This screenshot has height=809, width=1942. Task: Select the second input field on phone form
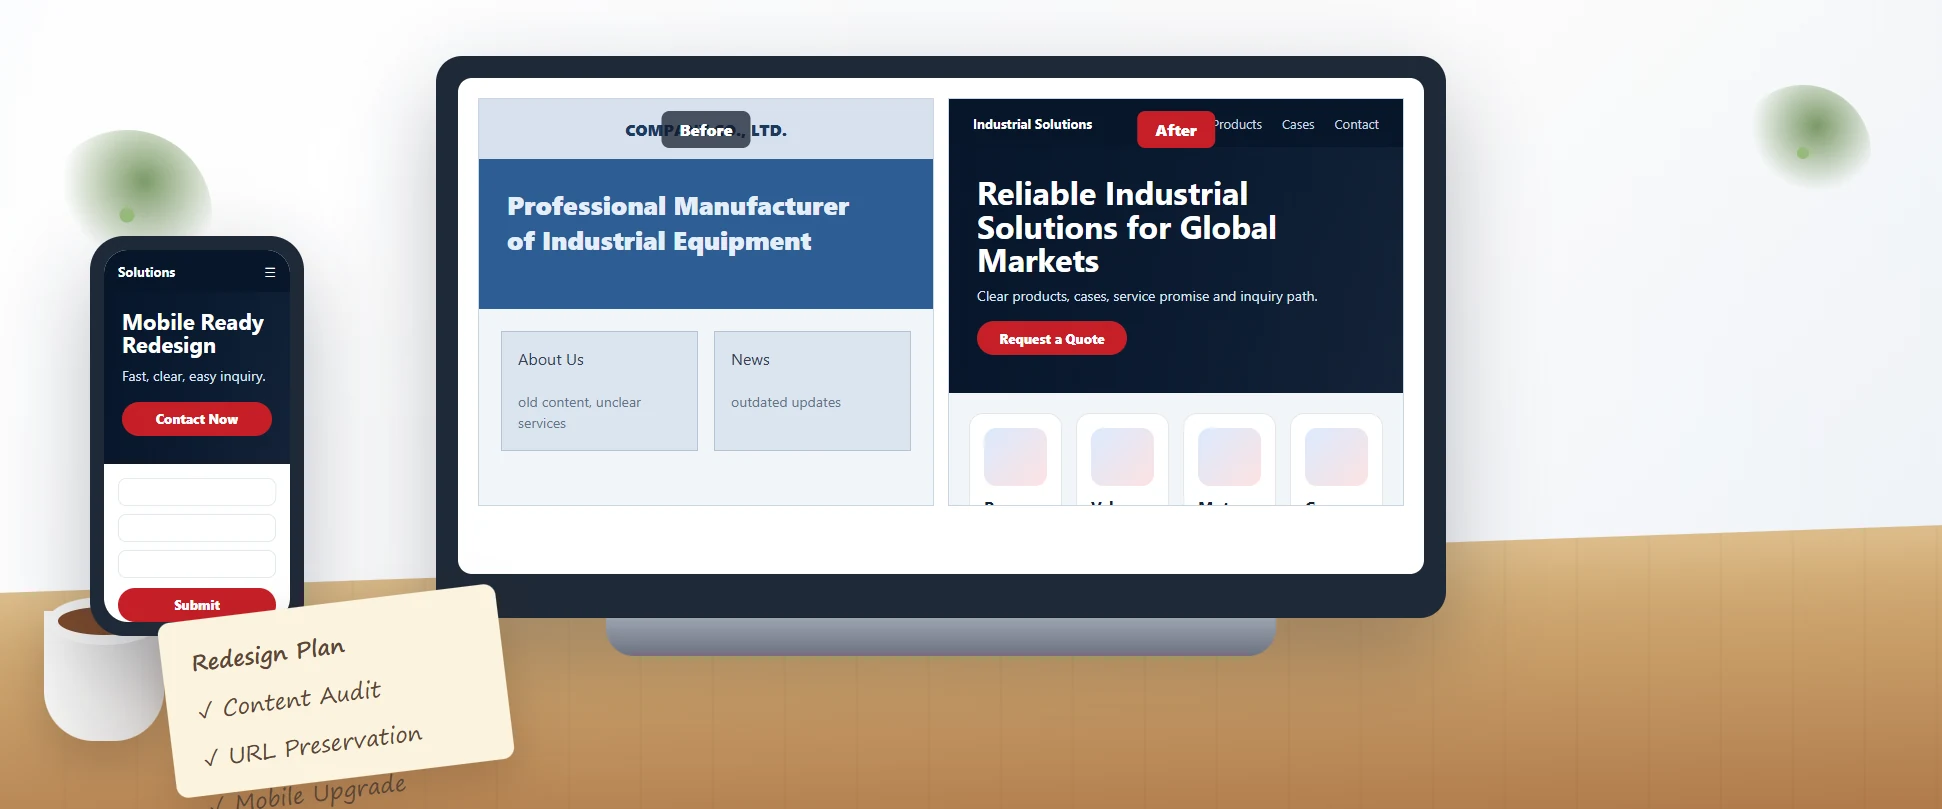197,528
